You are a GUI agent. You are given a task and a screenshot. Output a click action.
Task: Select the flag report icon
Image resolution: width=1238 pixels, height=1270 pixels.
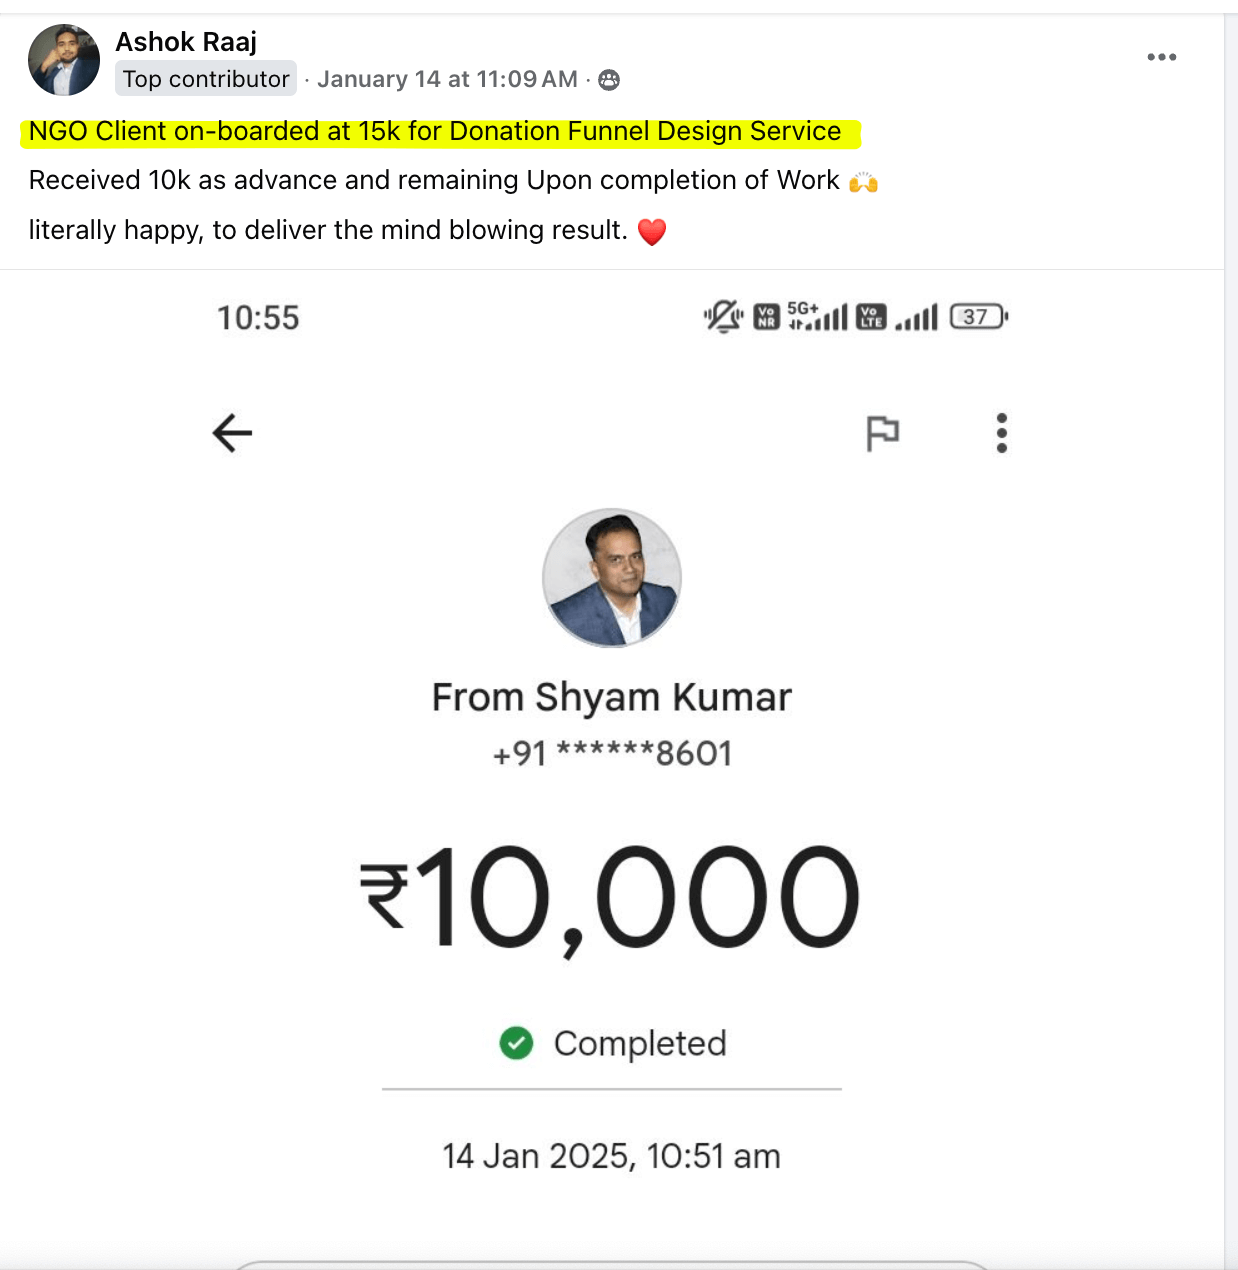tap(884, 433)
